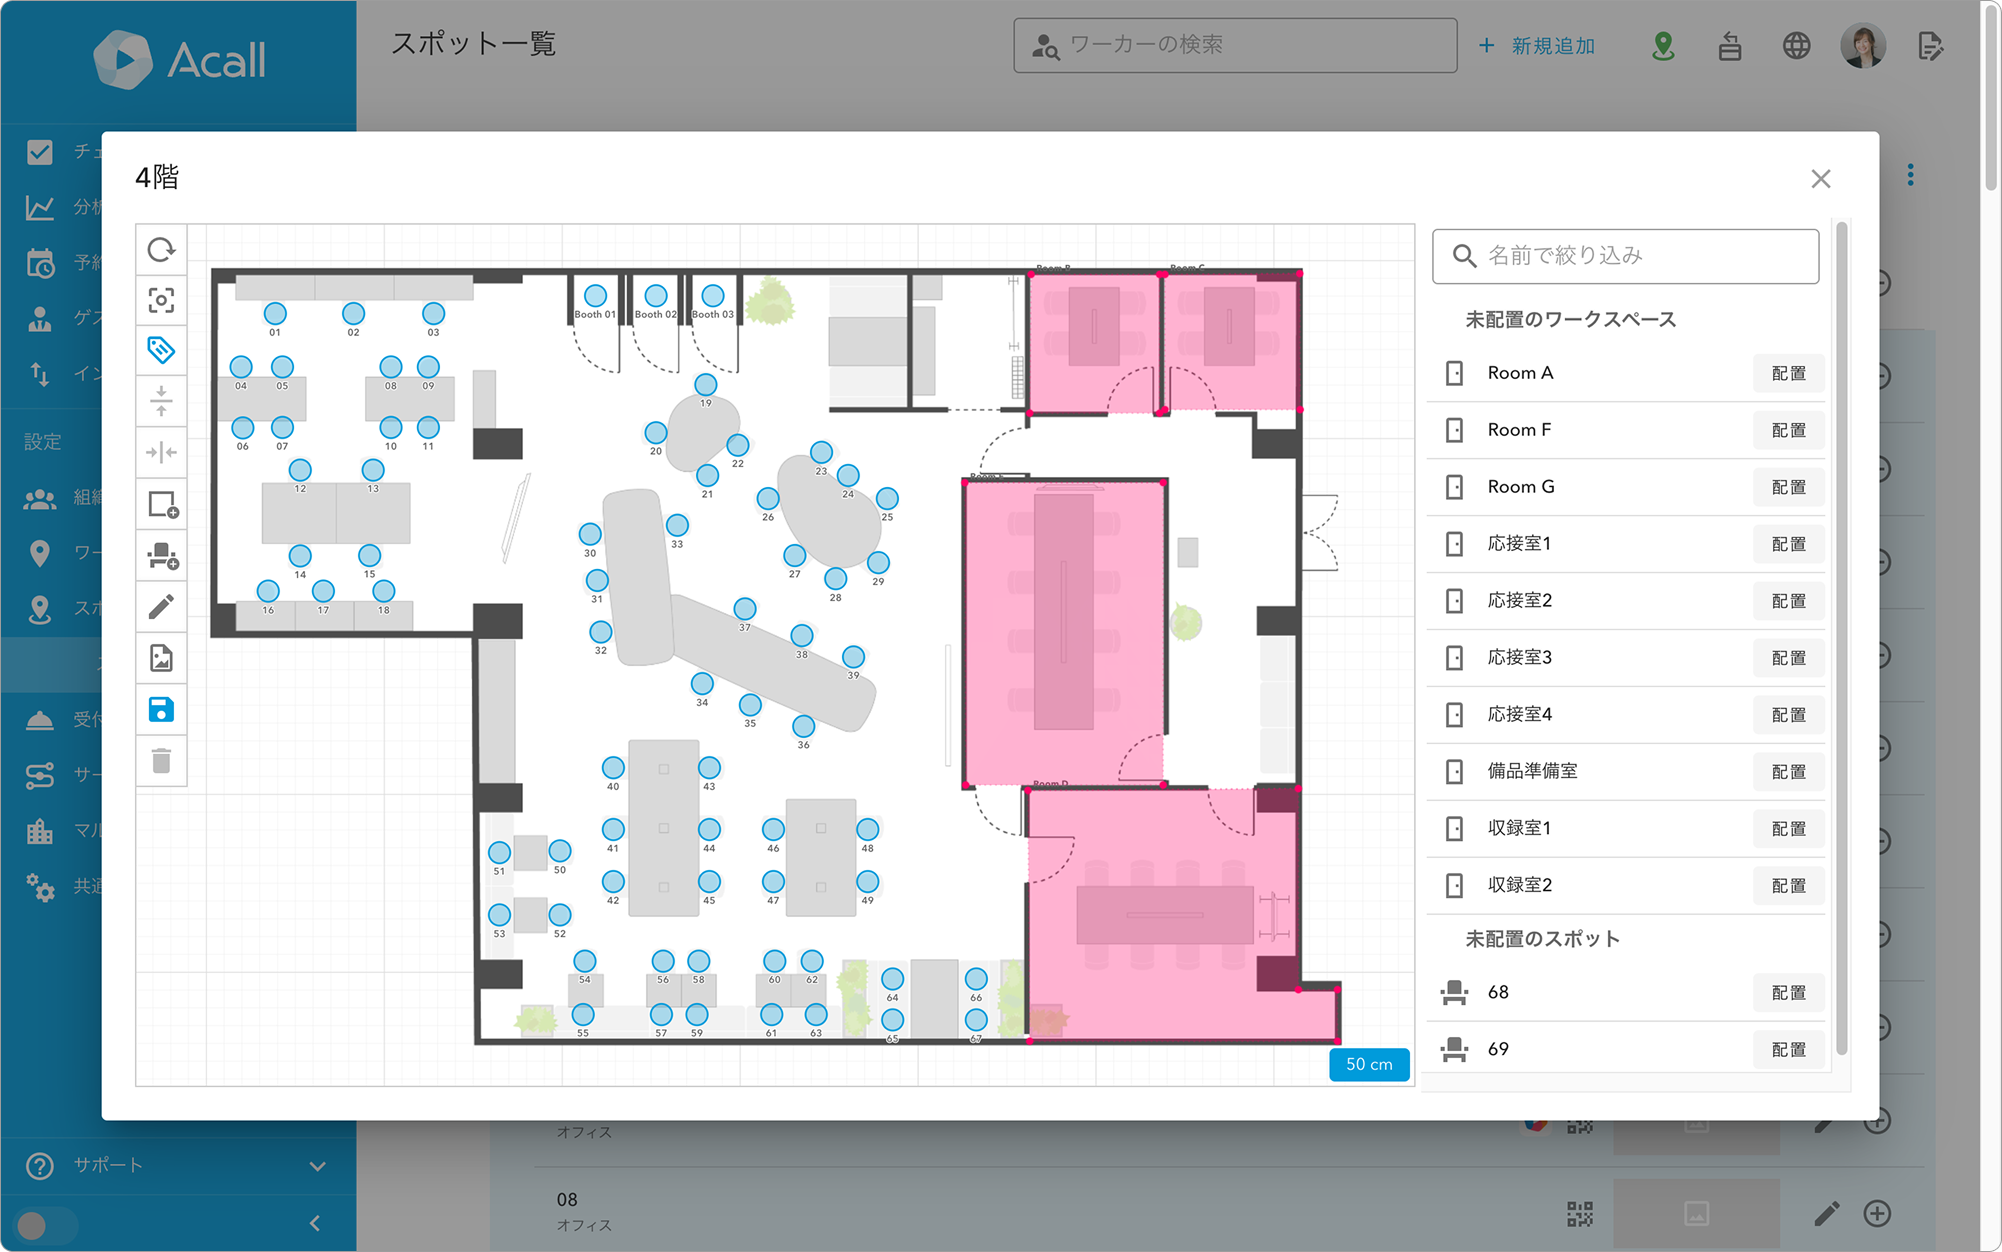Toggle the label tag tool

pos(161,351)
